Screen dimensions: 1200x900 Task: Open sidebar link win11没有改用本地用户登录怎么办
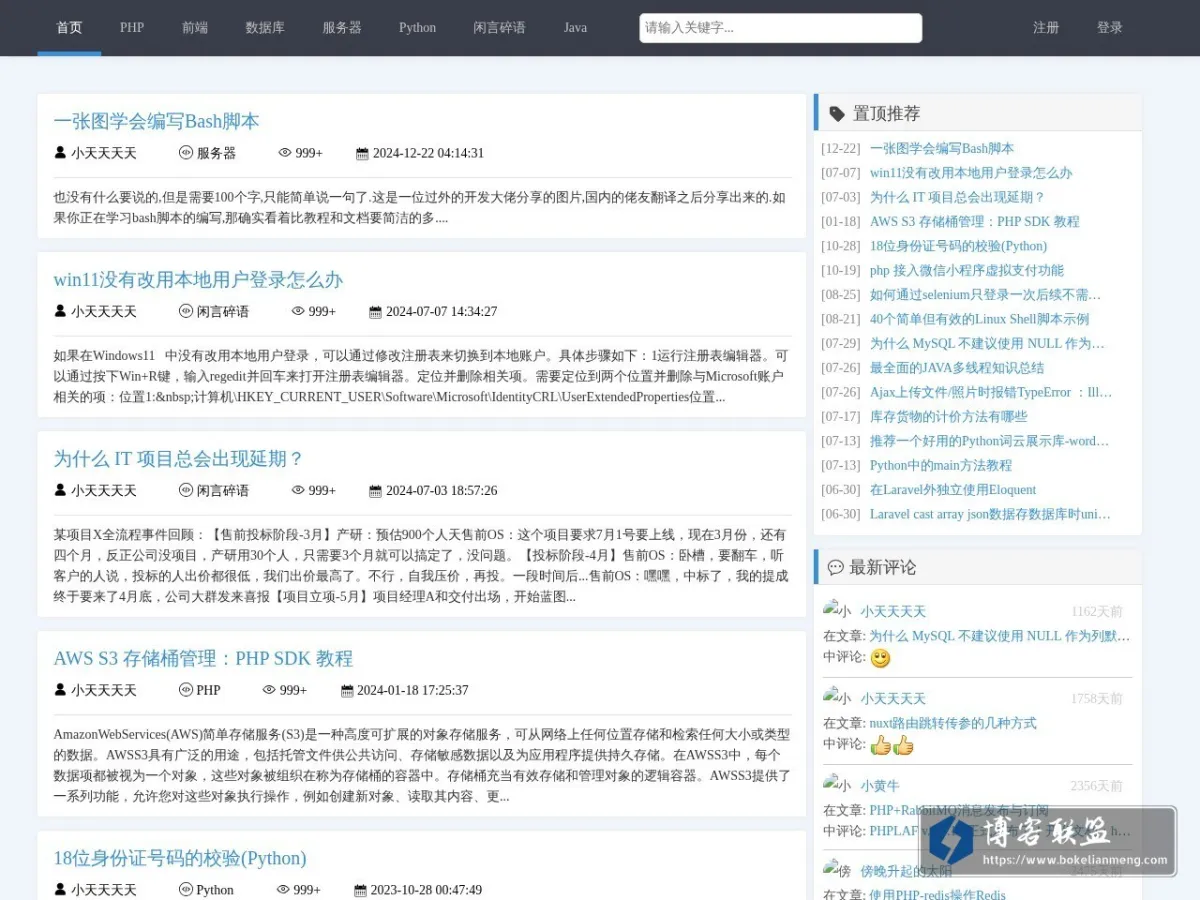tap(971, 173)
